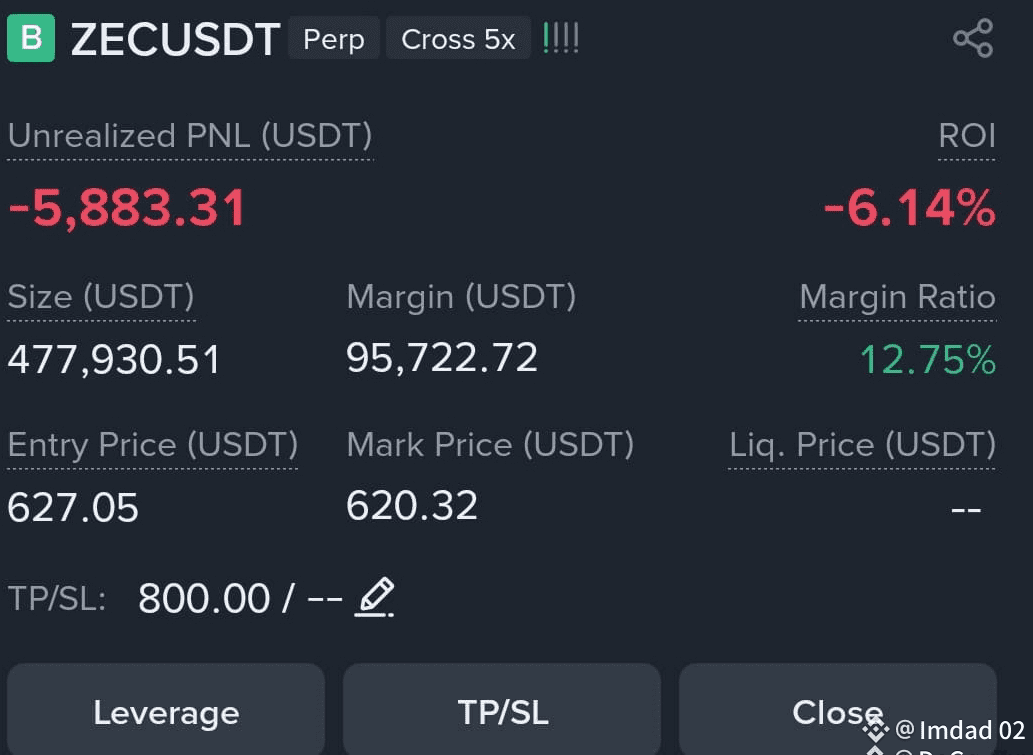Select the Cross 5x margin mode tag
This screenshot has height=755, width=1033.
click(458, 39)
